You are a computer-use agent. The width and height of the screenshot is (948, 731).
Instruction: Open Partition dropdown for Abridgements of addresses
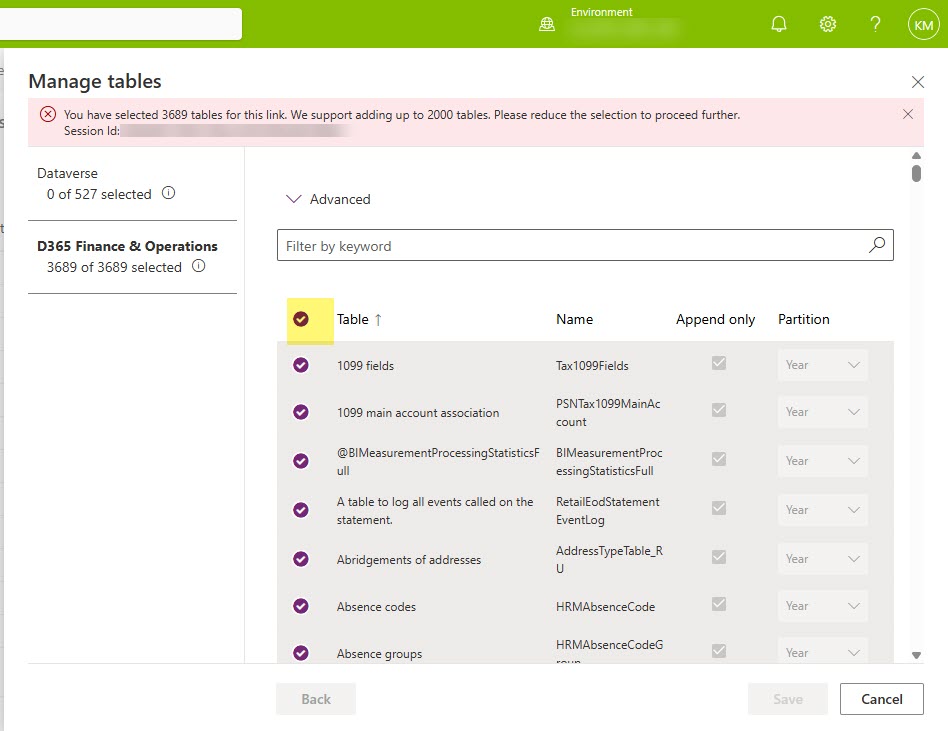point(822,559)
